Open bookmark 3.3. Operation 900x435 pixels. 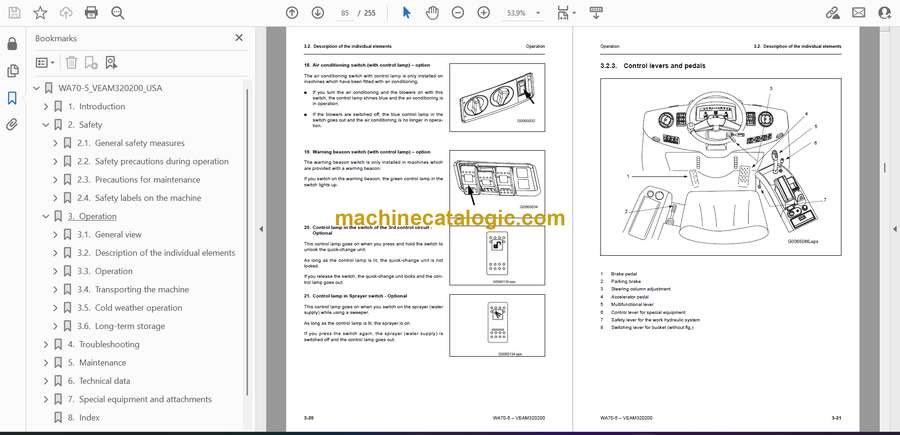104,271
